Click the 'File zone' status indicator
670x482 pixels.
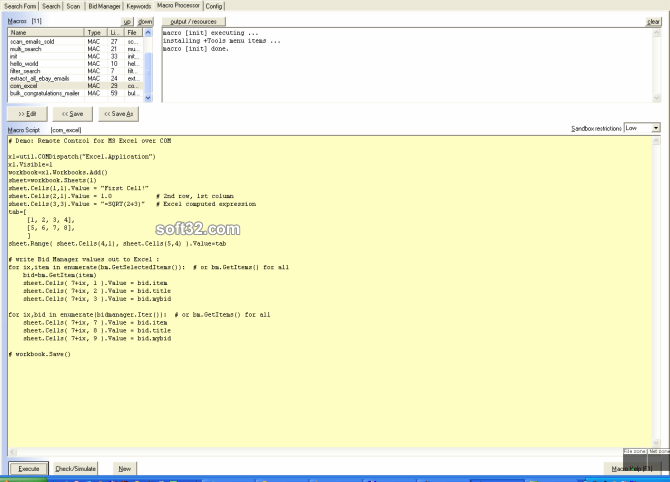(635, 451)
